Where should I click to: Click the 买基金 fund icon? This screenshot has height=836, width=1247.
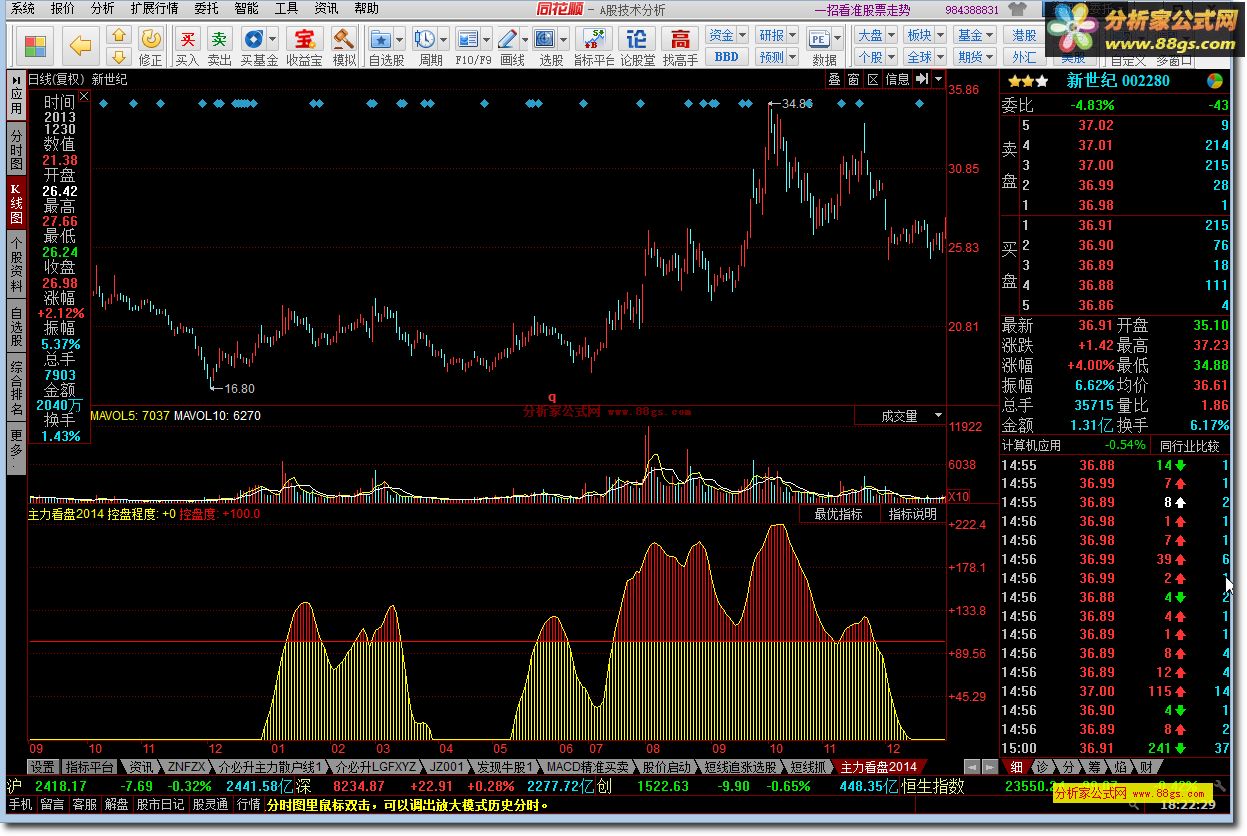[254, 40]
